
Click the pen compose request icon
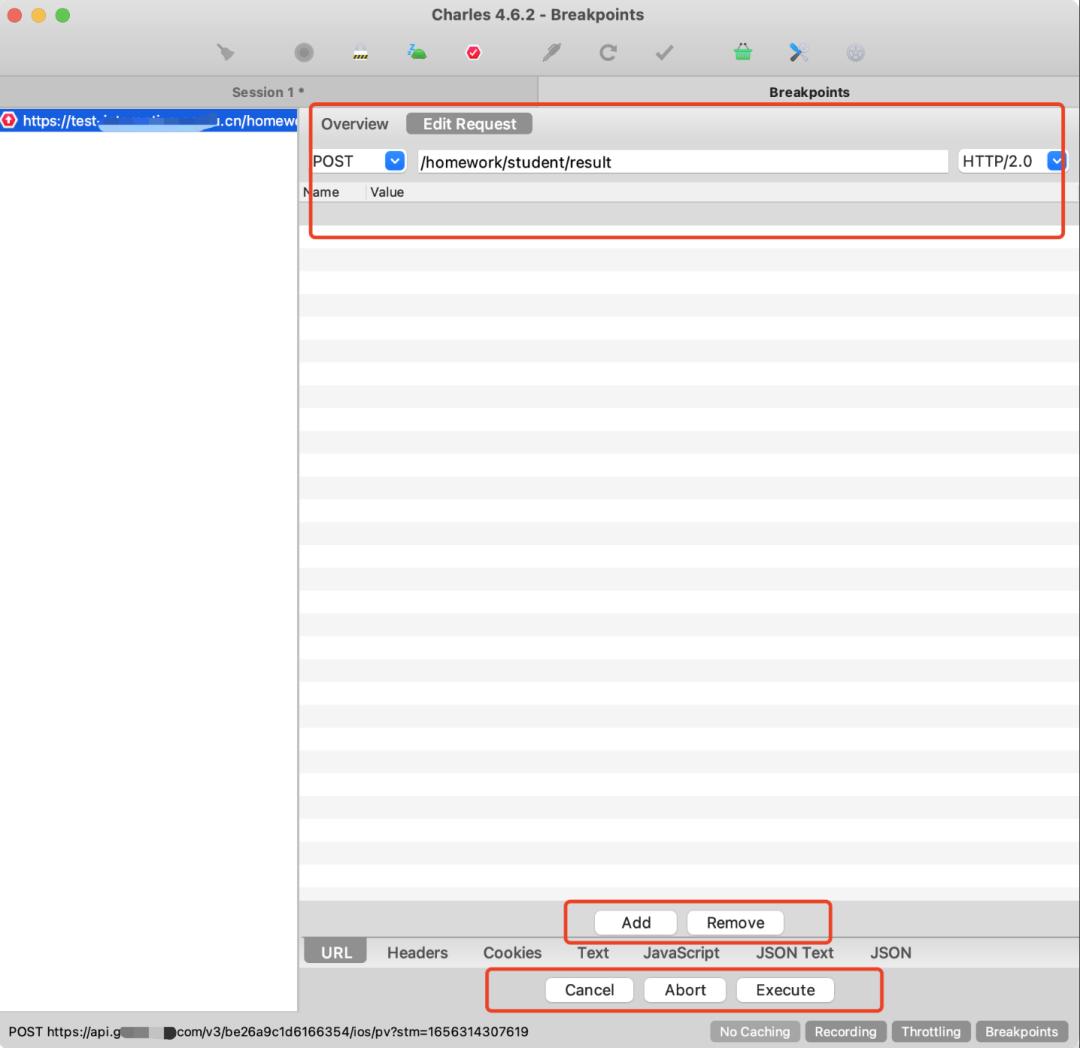coord(551,52)
